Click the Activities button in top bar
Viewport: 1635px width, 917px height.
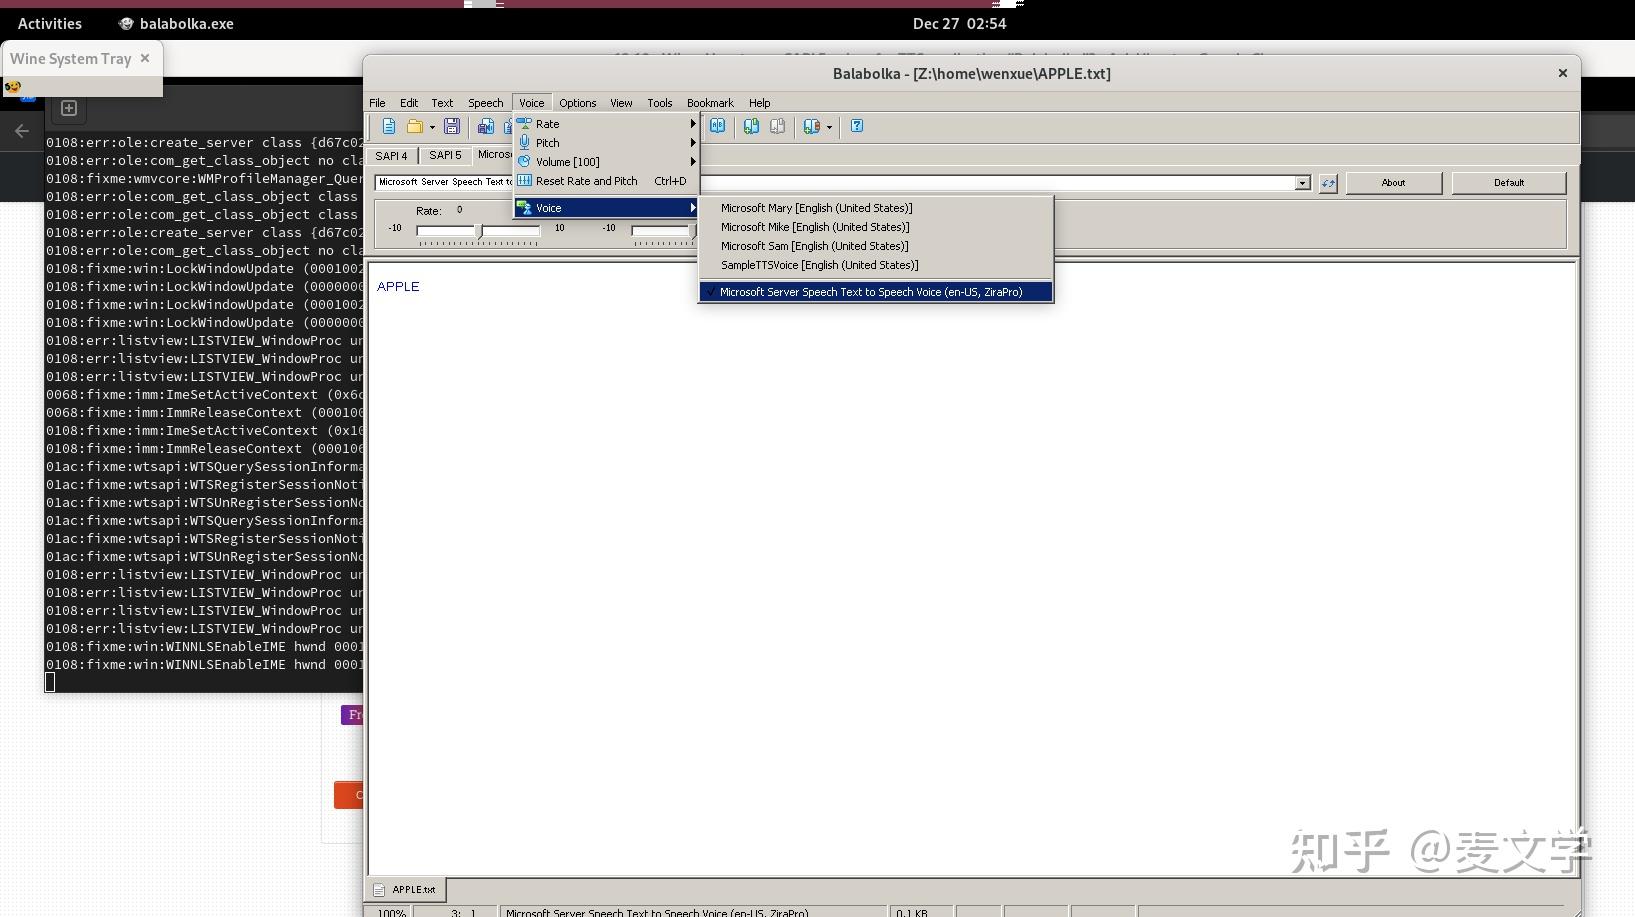click(50, 24)
